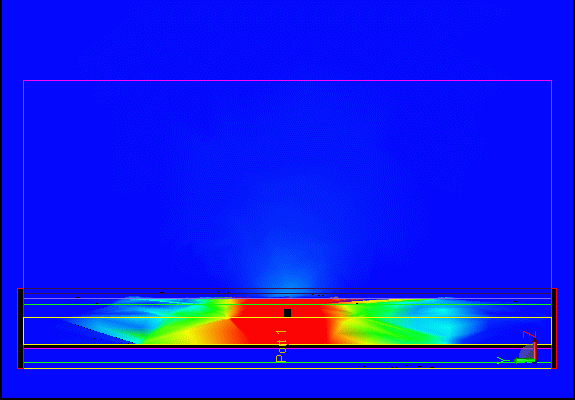
Task: Select the magenta line beneath yellow rectangle
Action: tap(288, 348)
